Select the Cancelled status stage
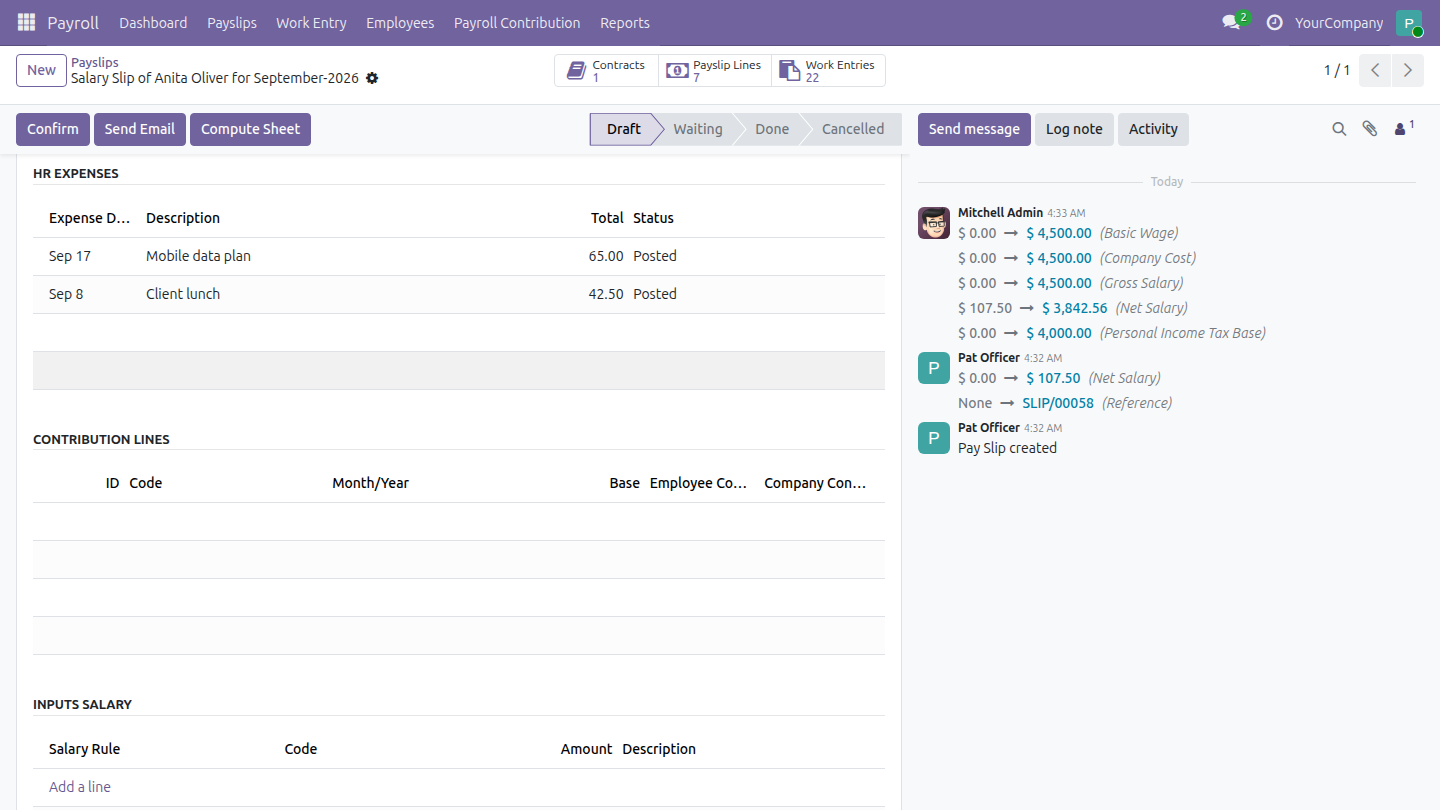 click(x=853, y=129)
